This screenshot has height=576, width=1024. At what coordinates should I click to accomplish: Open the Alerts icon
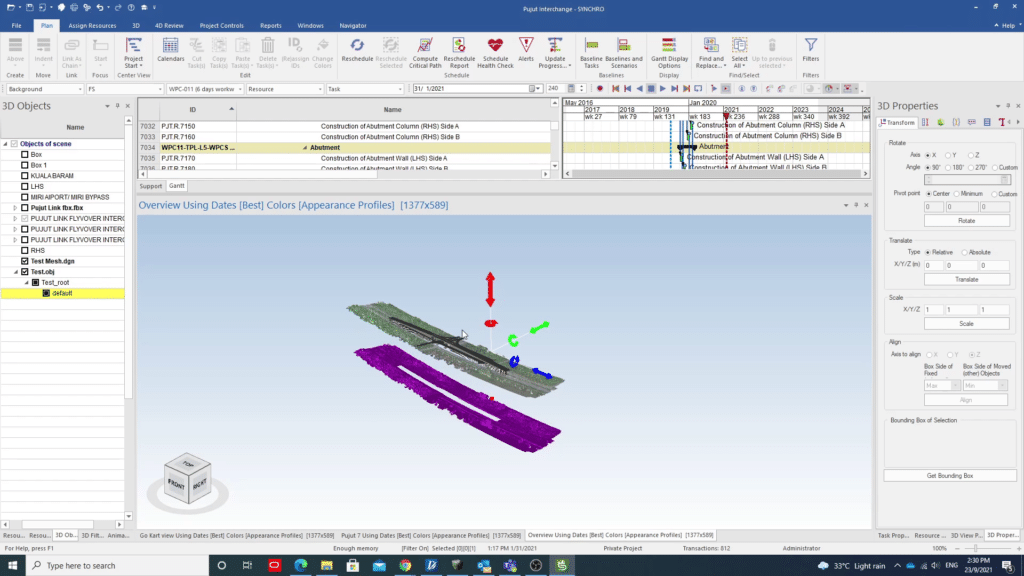click(x=526, y=50)
